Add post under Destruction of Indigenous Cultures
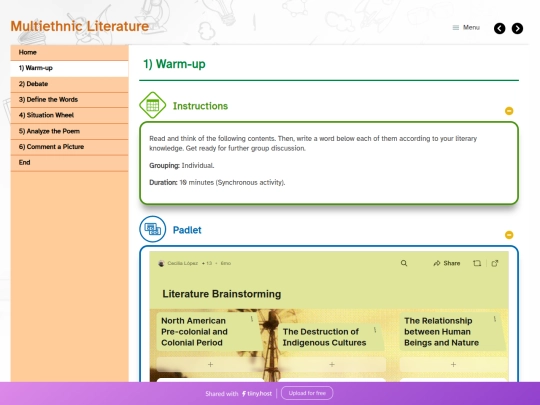 [332, 364]
